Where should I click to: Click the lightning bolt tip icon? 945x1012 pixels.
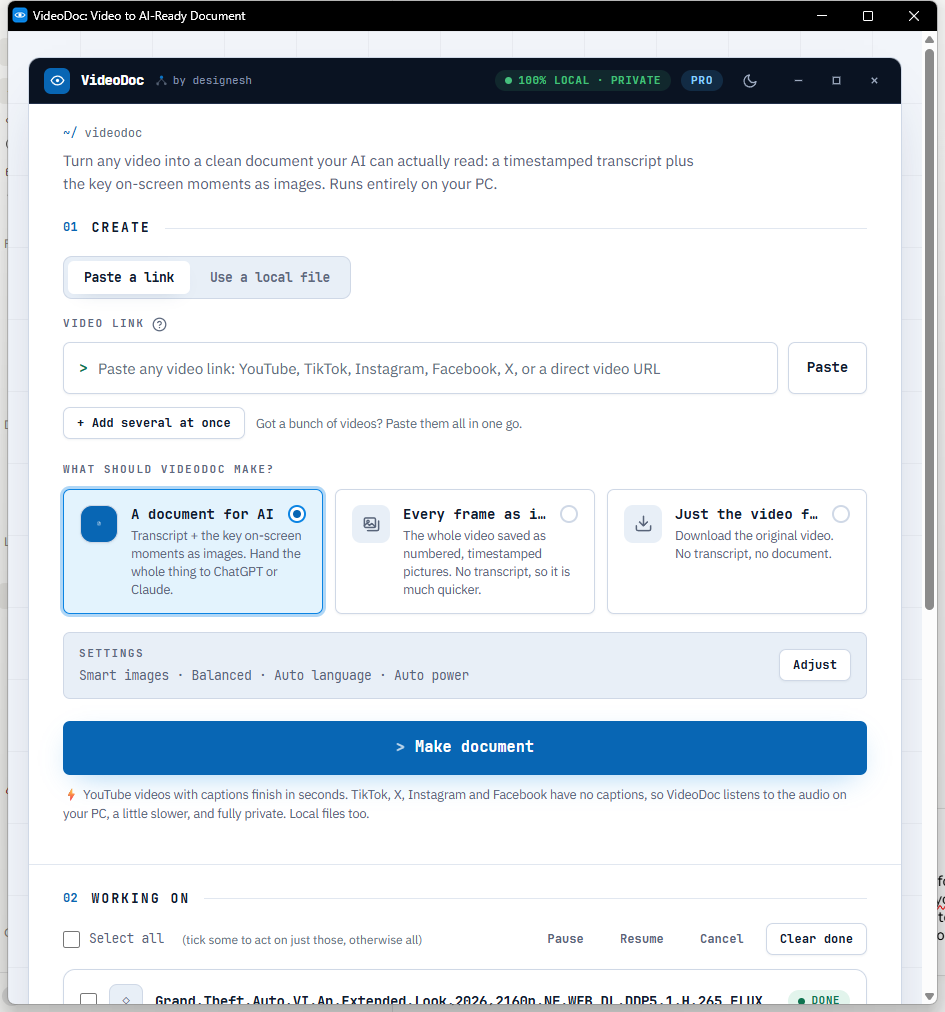tap(71, 795)
